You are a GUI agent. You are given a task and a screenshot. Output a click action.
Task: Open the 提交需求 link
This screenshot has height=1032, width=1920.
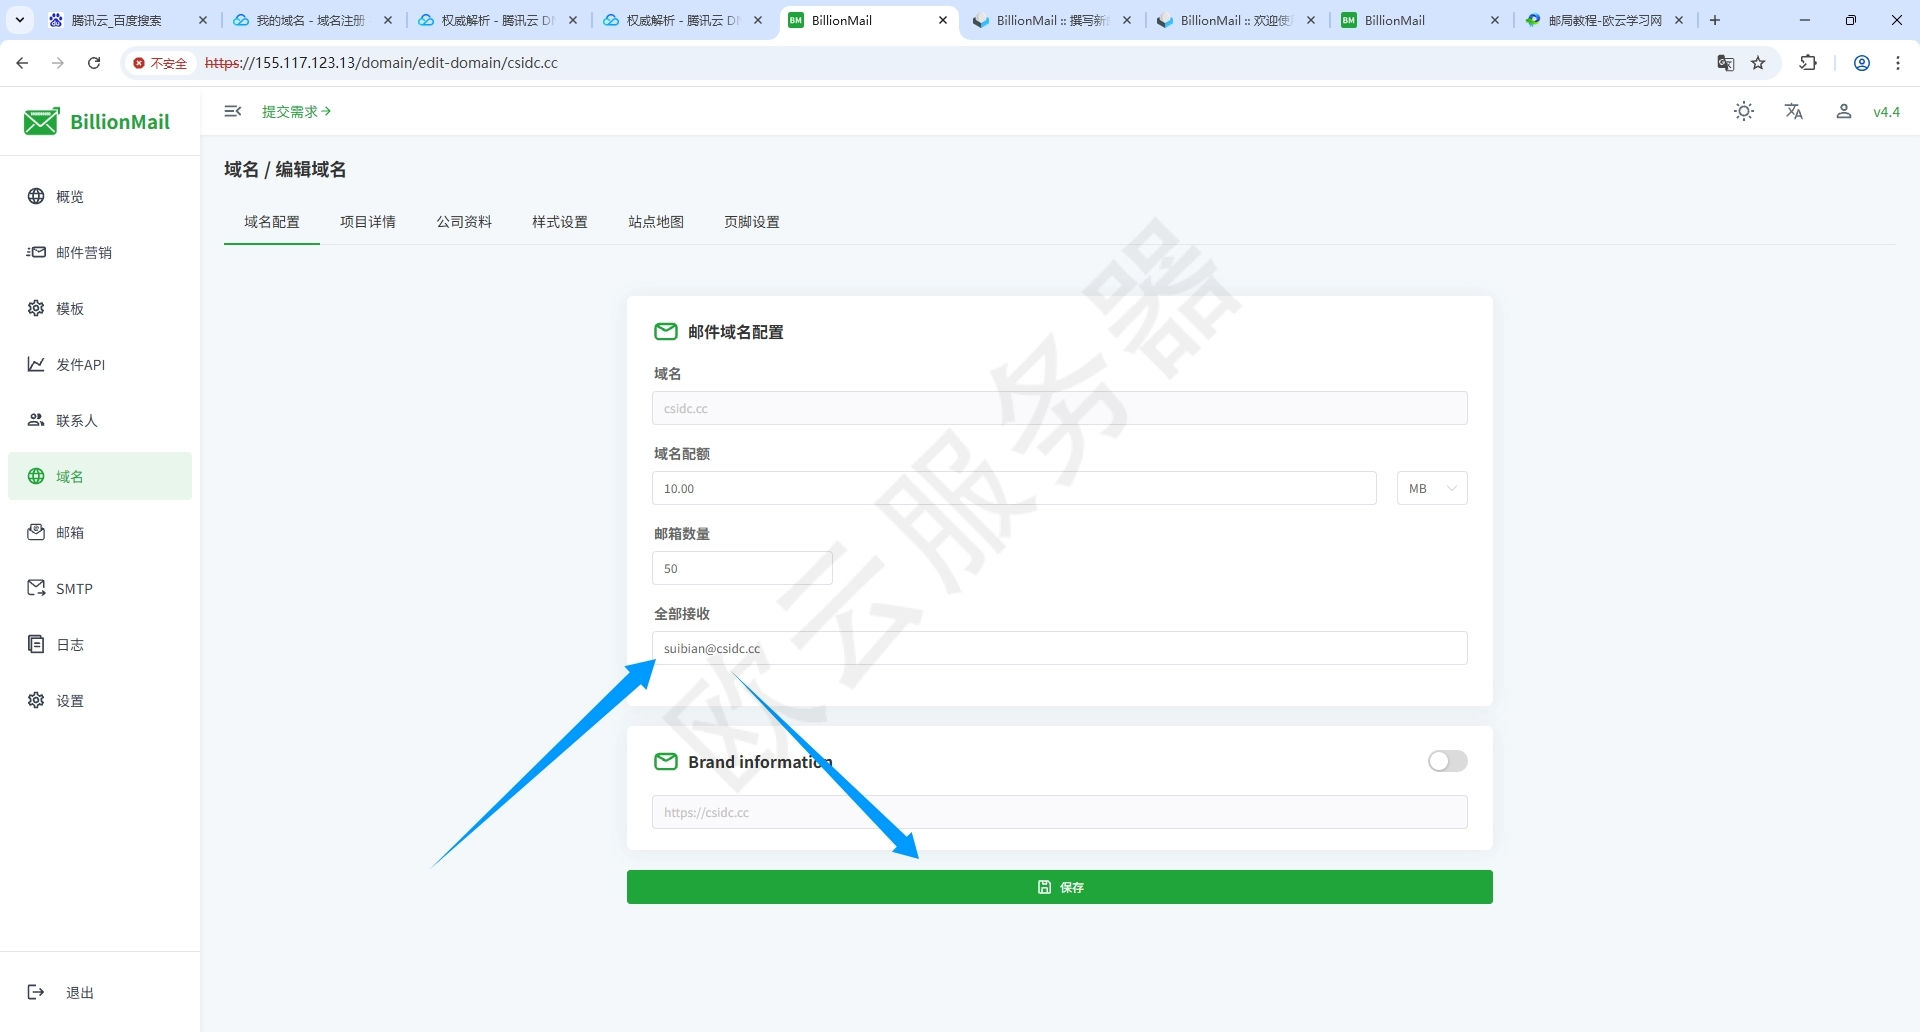pos(297,112)
